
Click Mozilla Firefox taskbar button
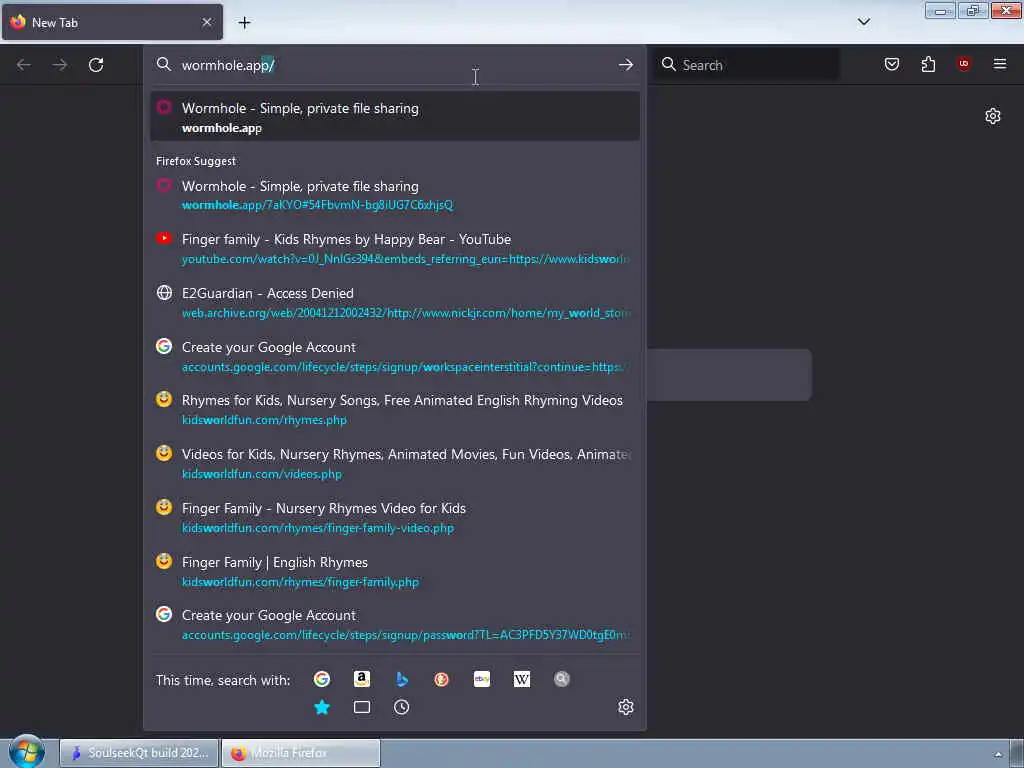pos(301,753)
